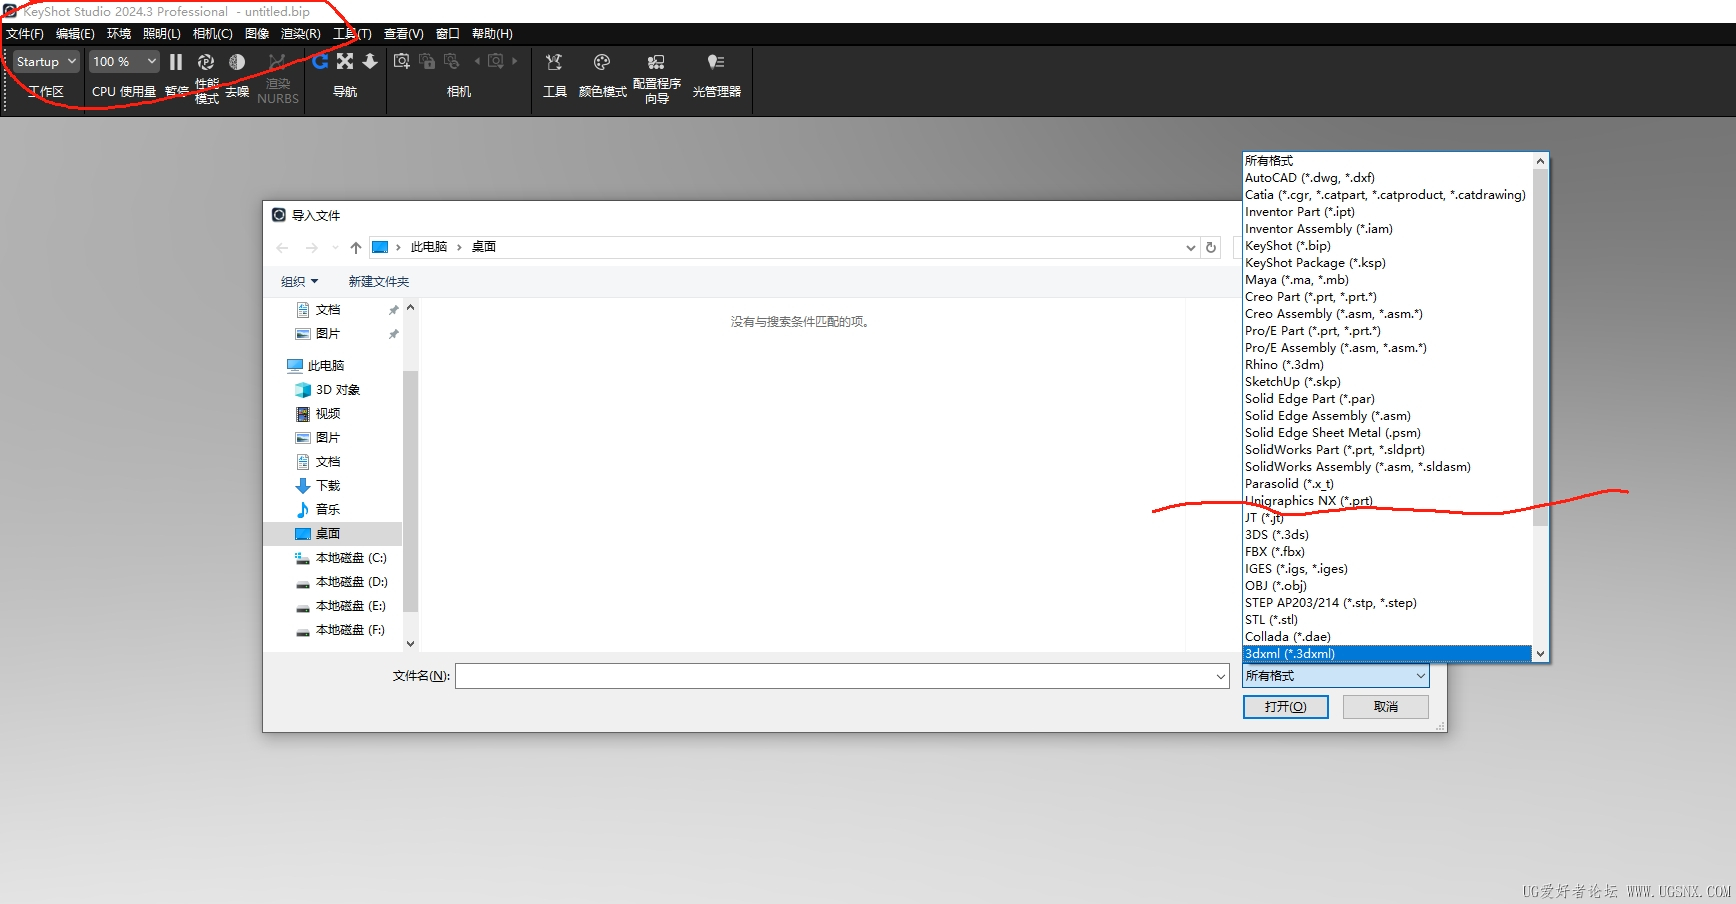Click the Reset Camera icon
1736x904 pixels.
[x=452, y=62]
